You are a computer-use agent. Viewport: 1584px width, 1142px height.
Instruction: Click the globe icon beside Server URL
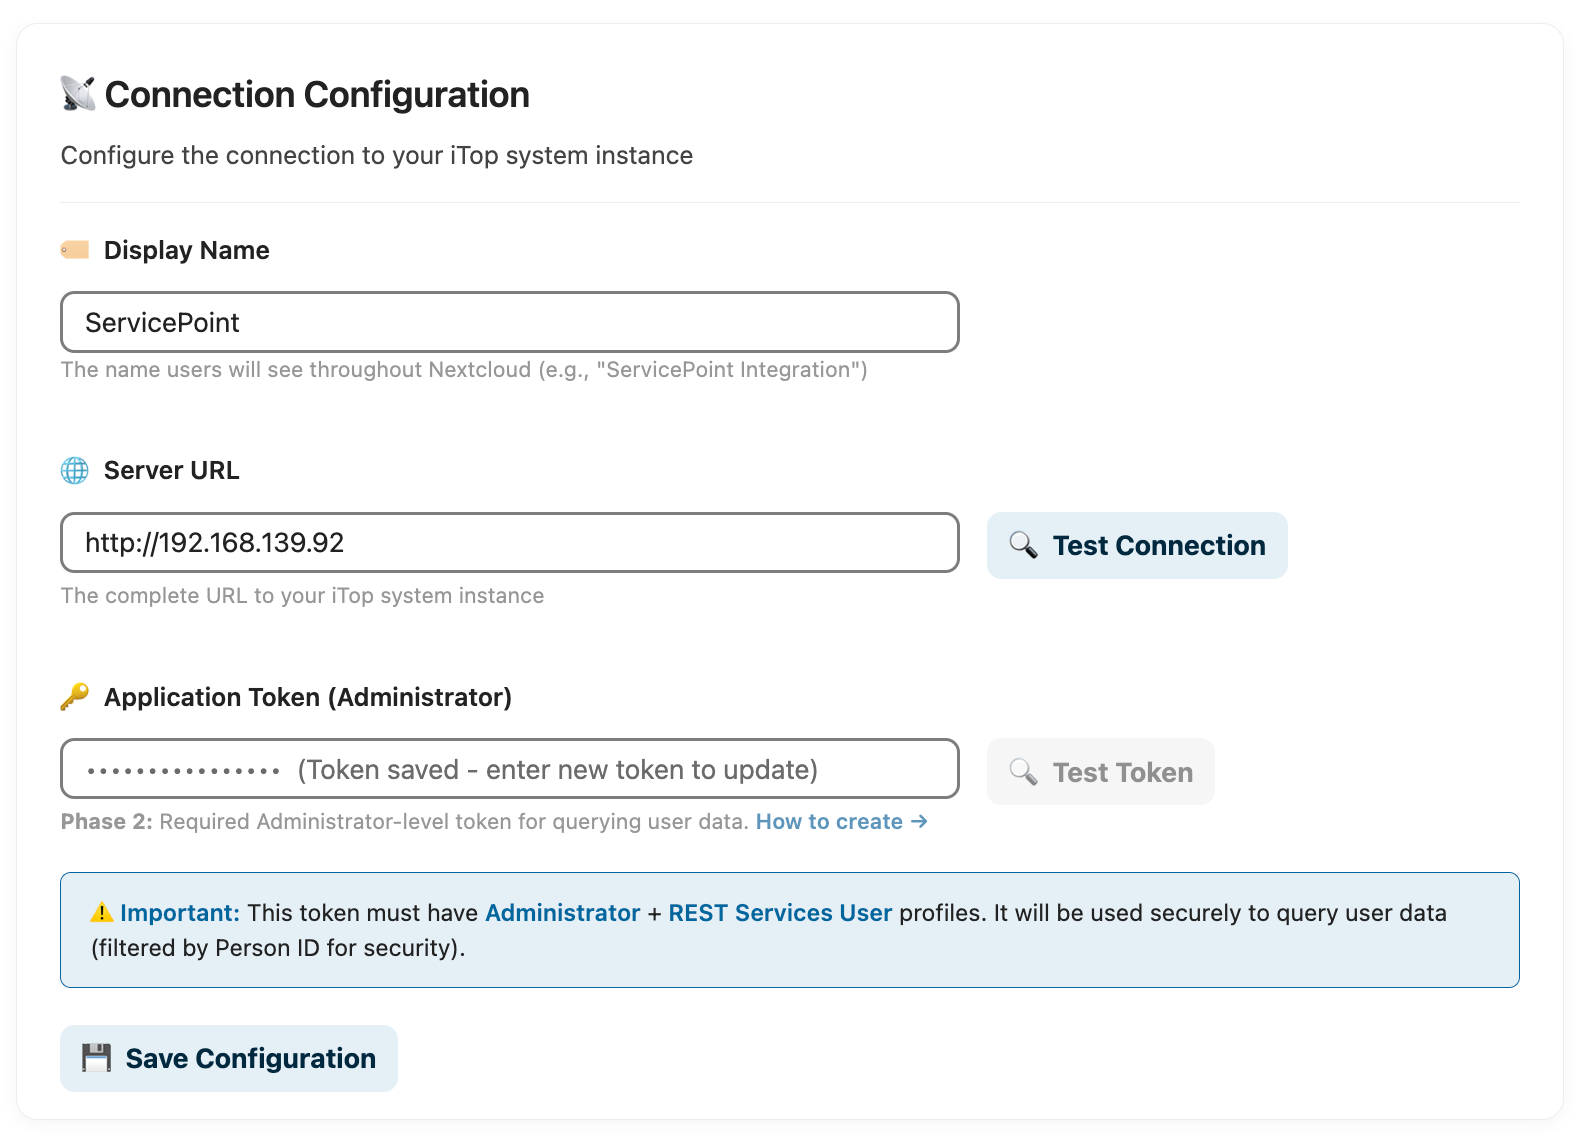pos(75,470)
